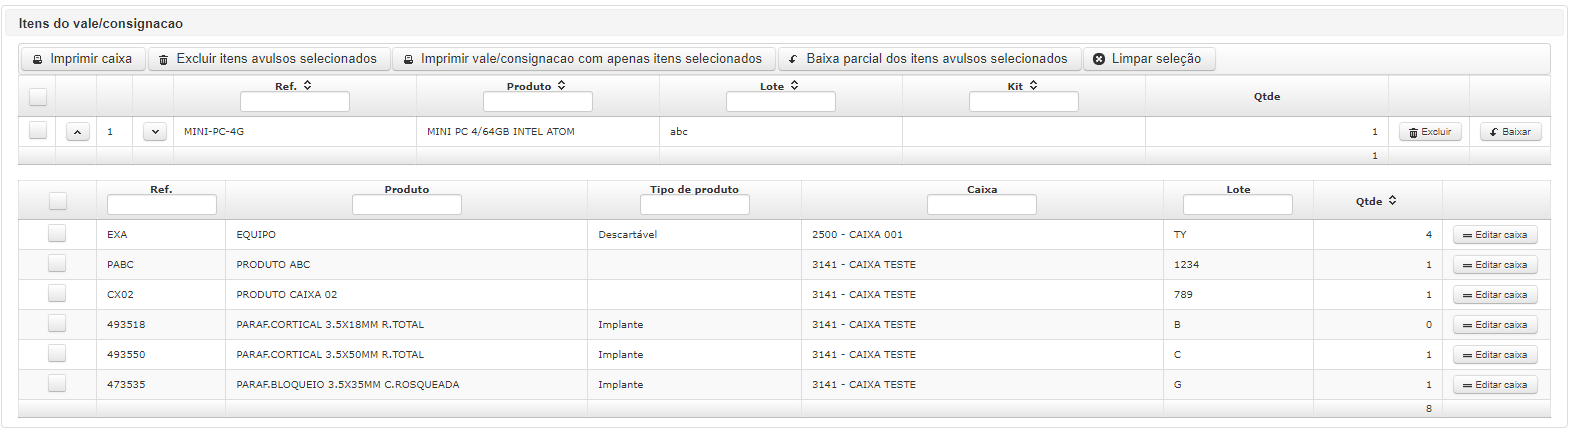Click Editar caixa for PRODUTO CAIXA 02
Viewport: 1574px width, 431px height.
tap(1495, 295)
